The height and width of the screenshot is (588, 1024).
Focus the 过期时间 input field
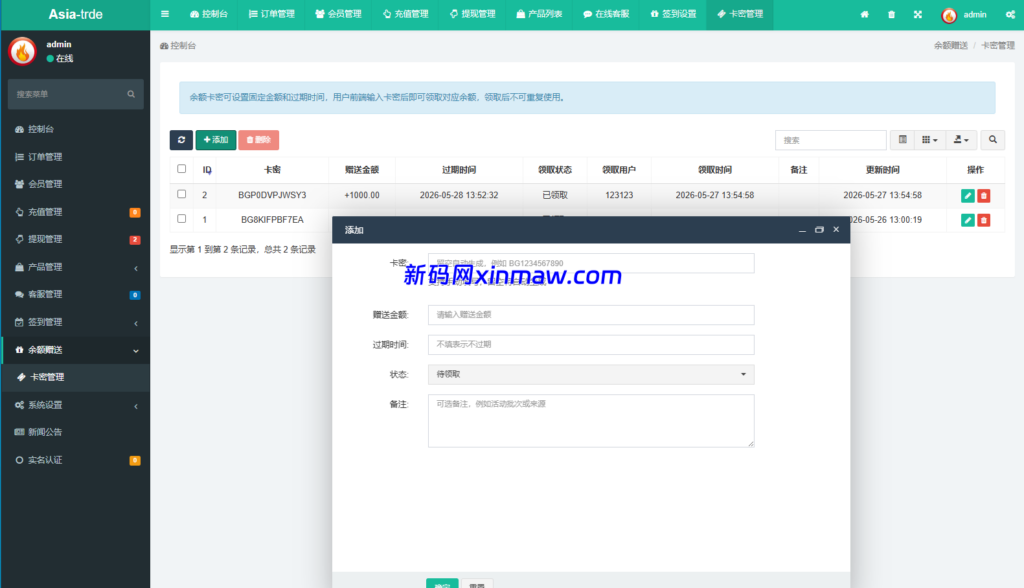(x=591, y=344)
